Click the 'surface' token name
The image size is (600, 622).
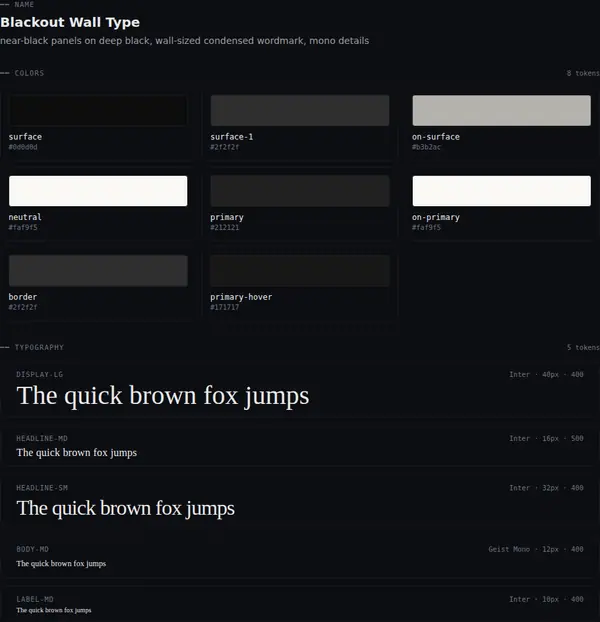25,137
